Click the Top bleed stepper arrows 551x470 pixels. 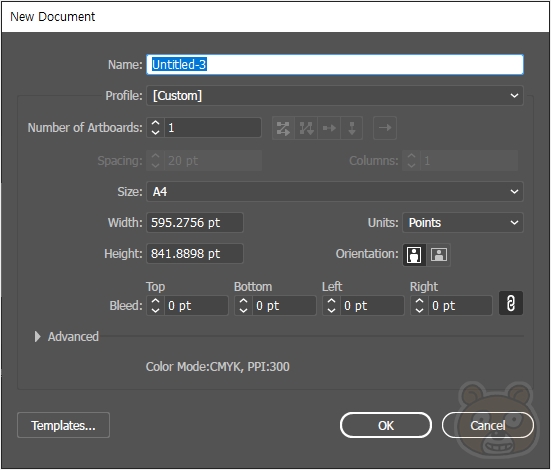[x=155, y=305]
